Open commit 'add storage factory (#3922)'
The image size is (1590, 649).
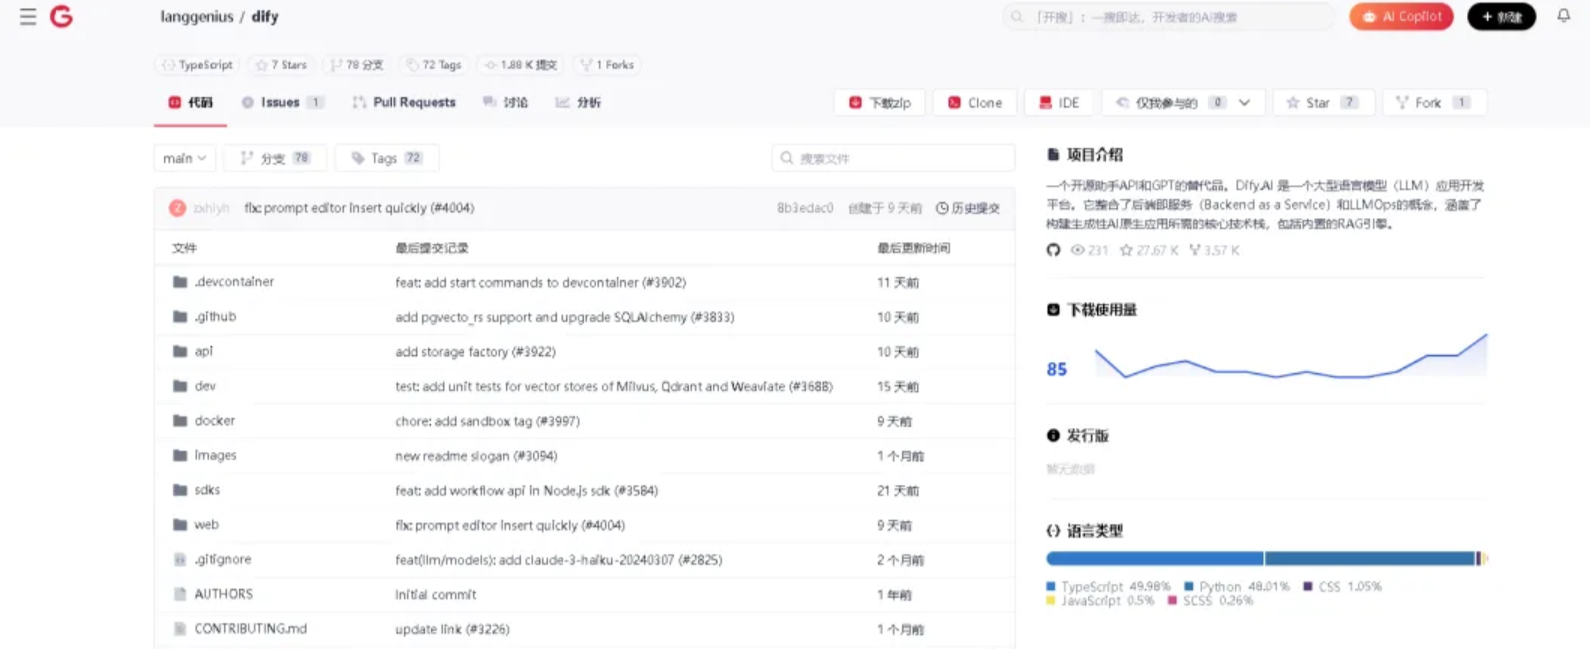(475, 352)
